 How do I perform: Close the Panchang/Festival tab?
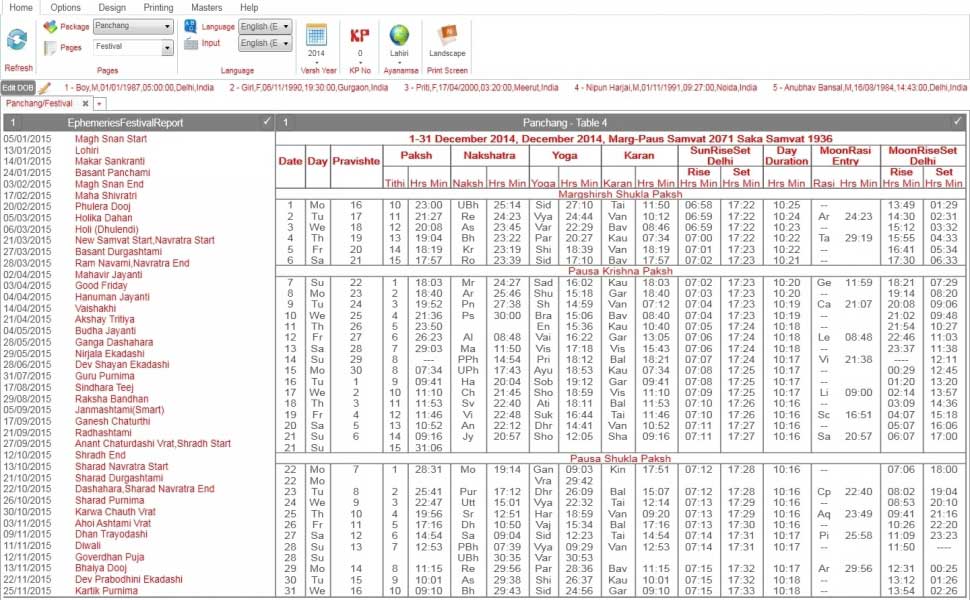(85, 104)
